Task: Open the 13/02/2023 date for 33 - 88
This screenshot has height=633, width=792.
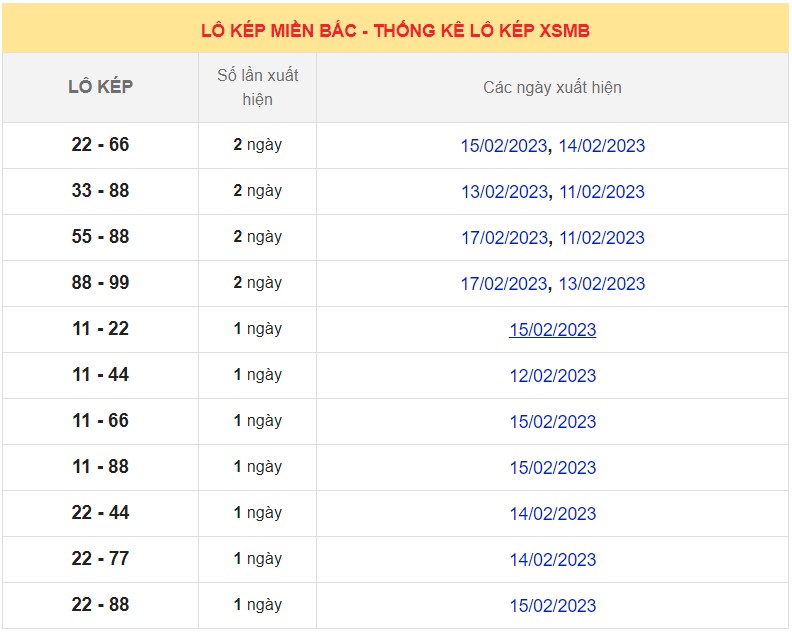Action: pos(504,192)
